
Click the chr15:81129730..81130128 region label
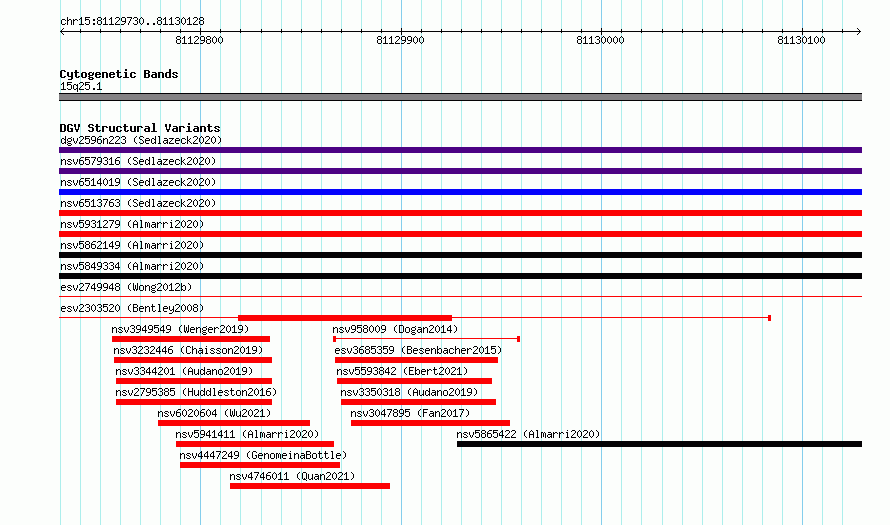[x=132, y=22]
